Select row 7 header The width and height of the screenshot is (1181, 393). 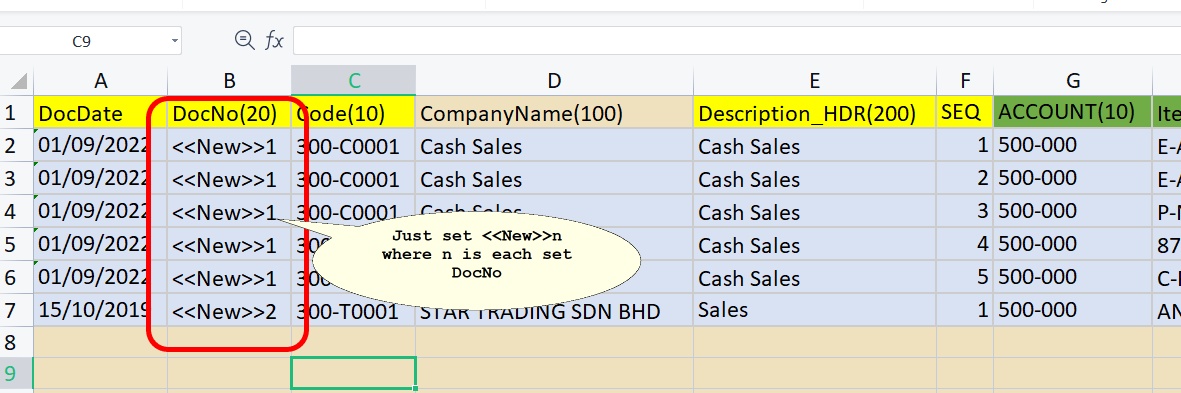tap(17, 310)
